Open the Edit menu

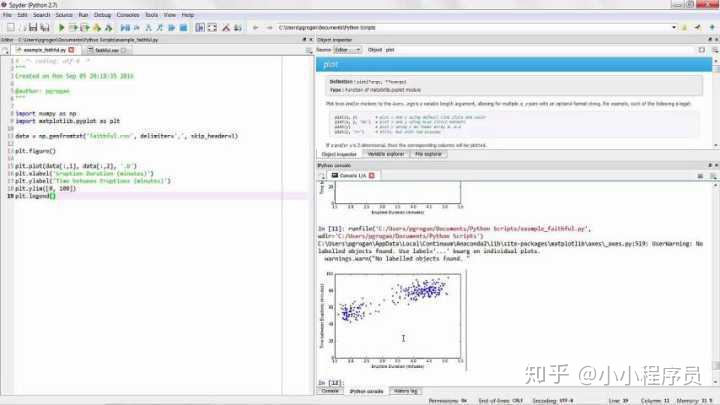coord(22,15)
